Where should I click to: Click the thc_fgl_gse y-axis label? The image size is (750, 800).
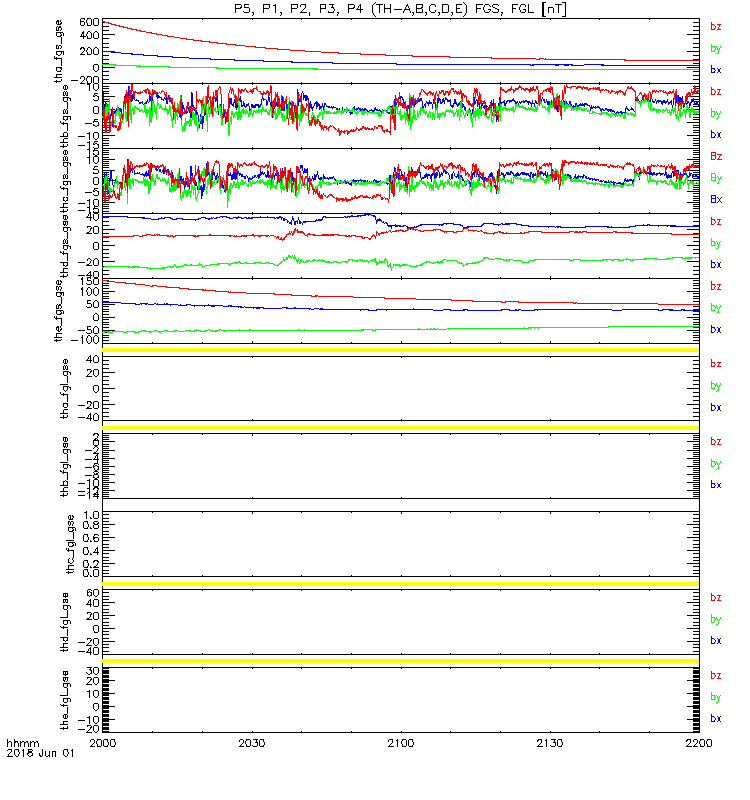[x=71, y=544]
